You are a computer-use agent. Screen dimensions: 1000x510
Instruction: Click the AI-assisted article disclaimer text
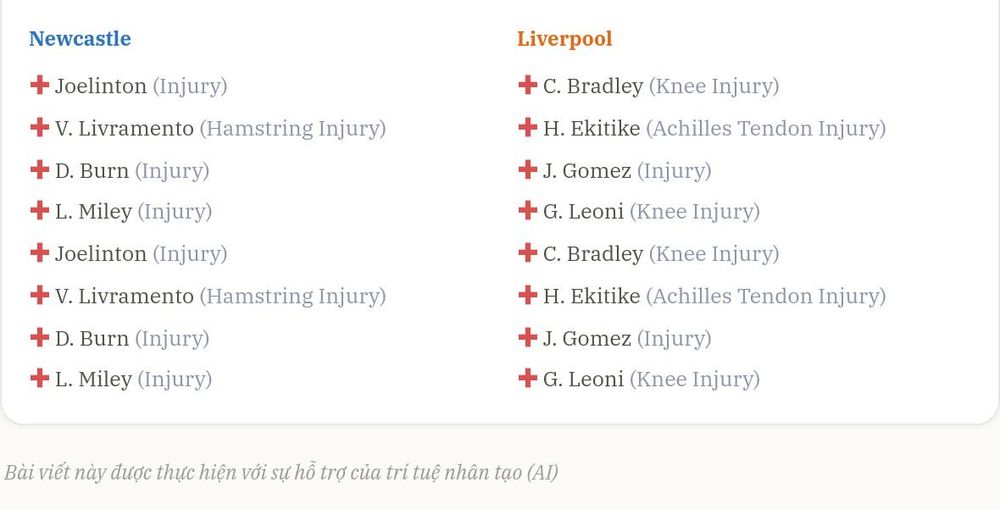[x=281, y=472]
